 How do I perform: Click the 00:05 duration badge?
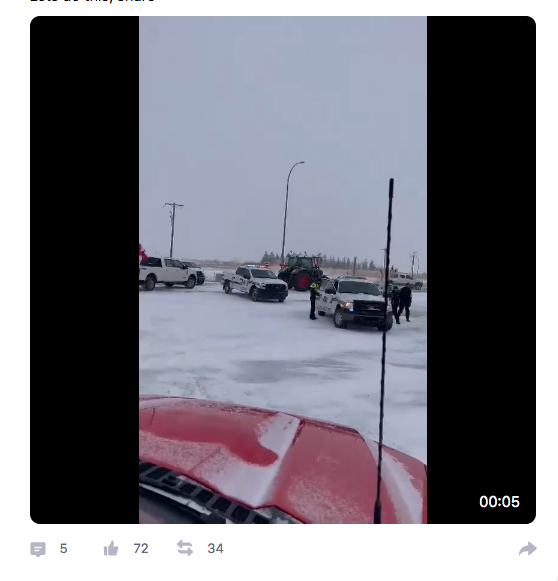(499, 502)
